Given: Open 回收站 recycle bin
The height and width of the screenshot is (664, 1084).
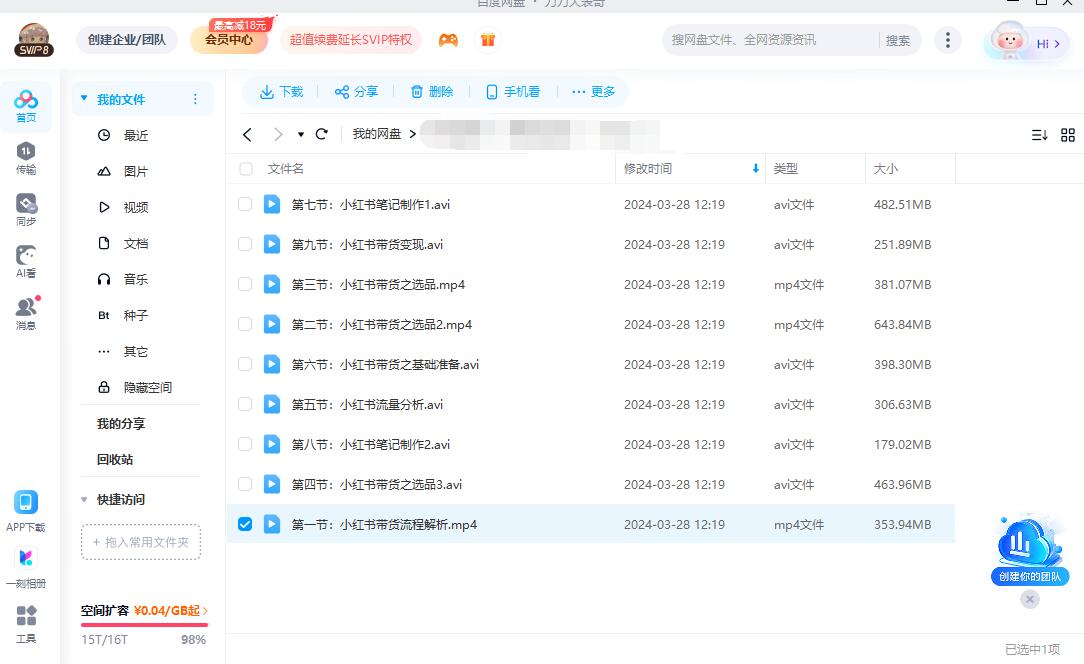Looking at the screenshot, I should (115, 459).
